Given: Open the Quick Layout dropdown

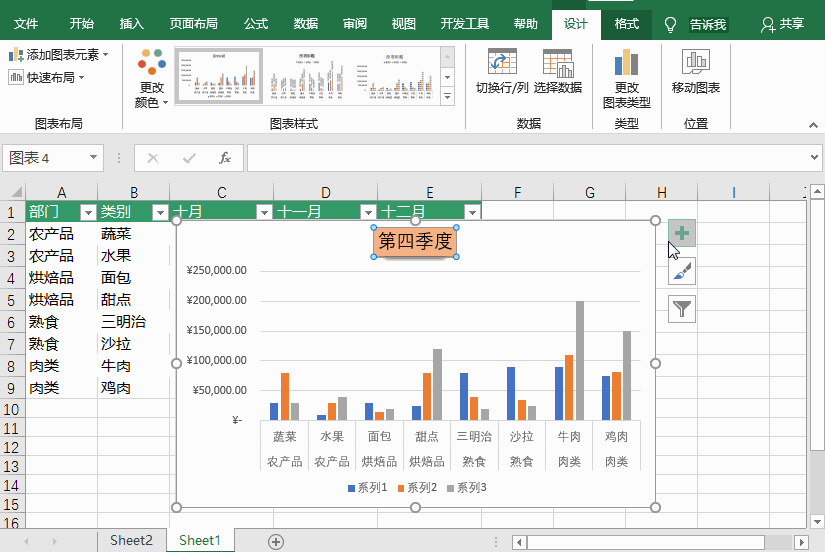Looking at the screenshot, I should [46, 78].
